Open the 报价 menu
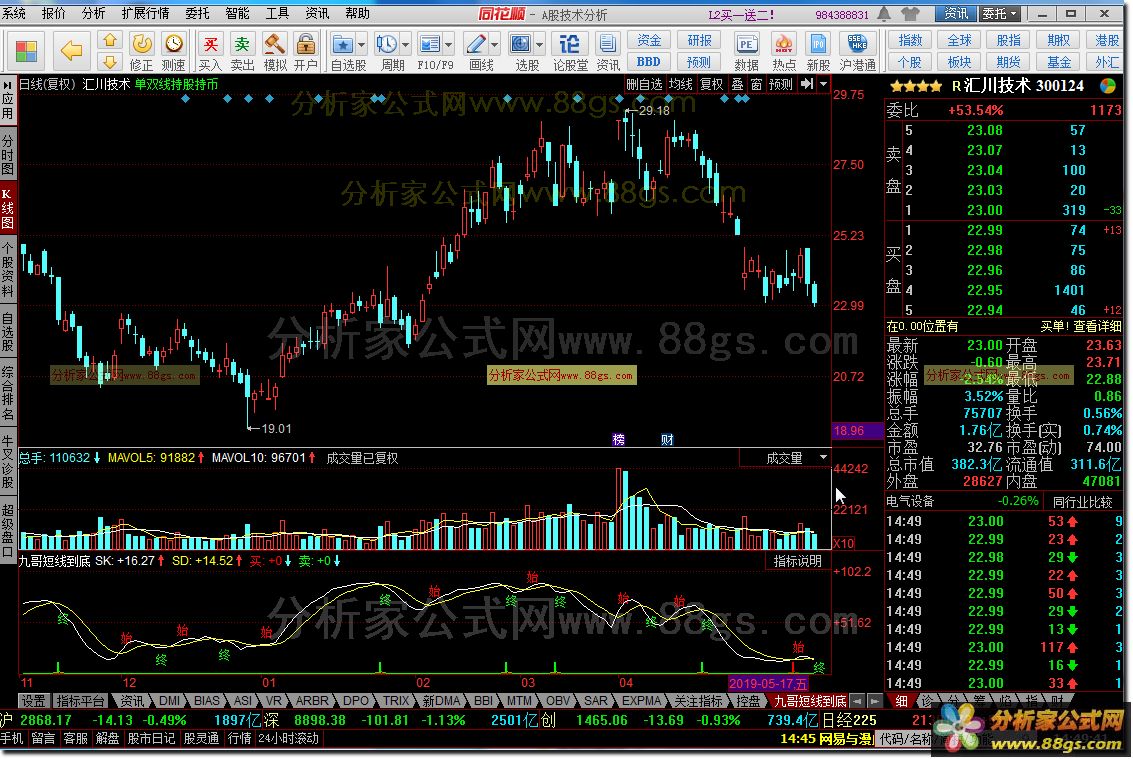This screenshot has height=759, width=1133. pos(53,14)
